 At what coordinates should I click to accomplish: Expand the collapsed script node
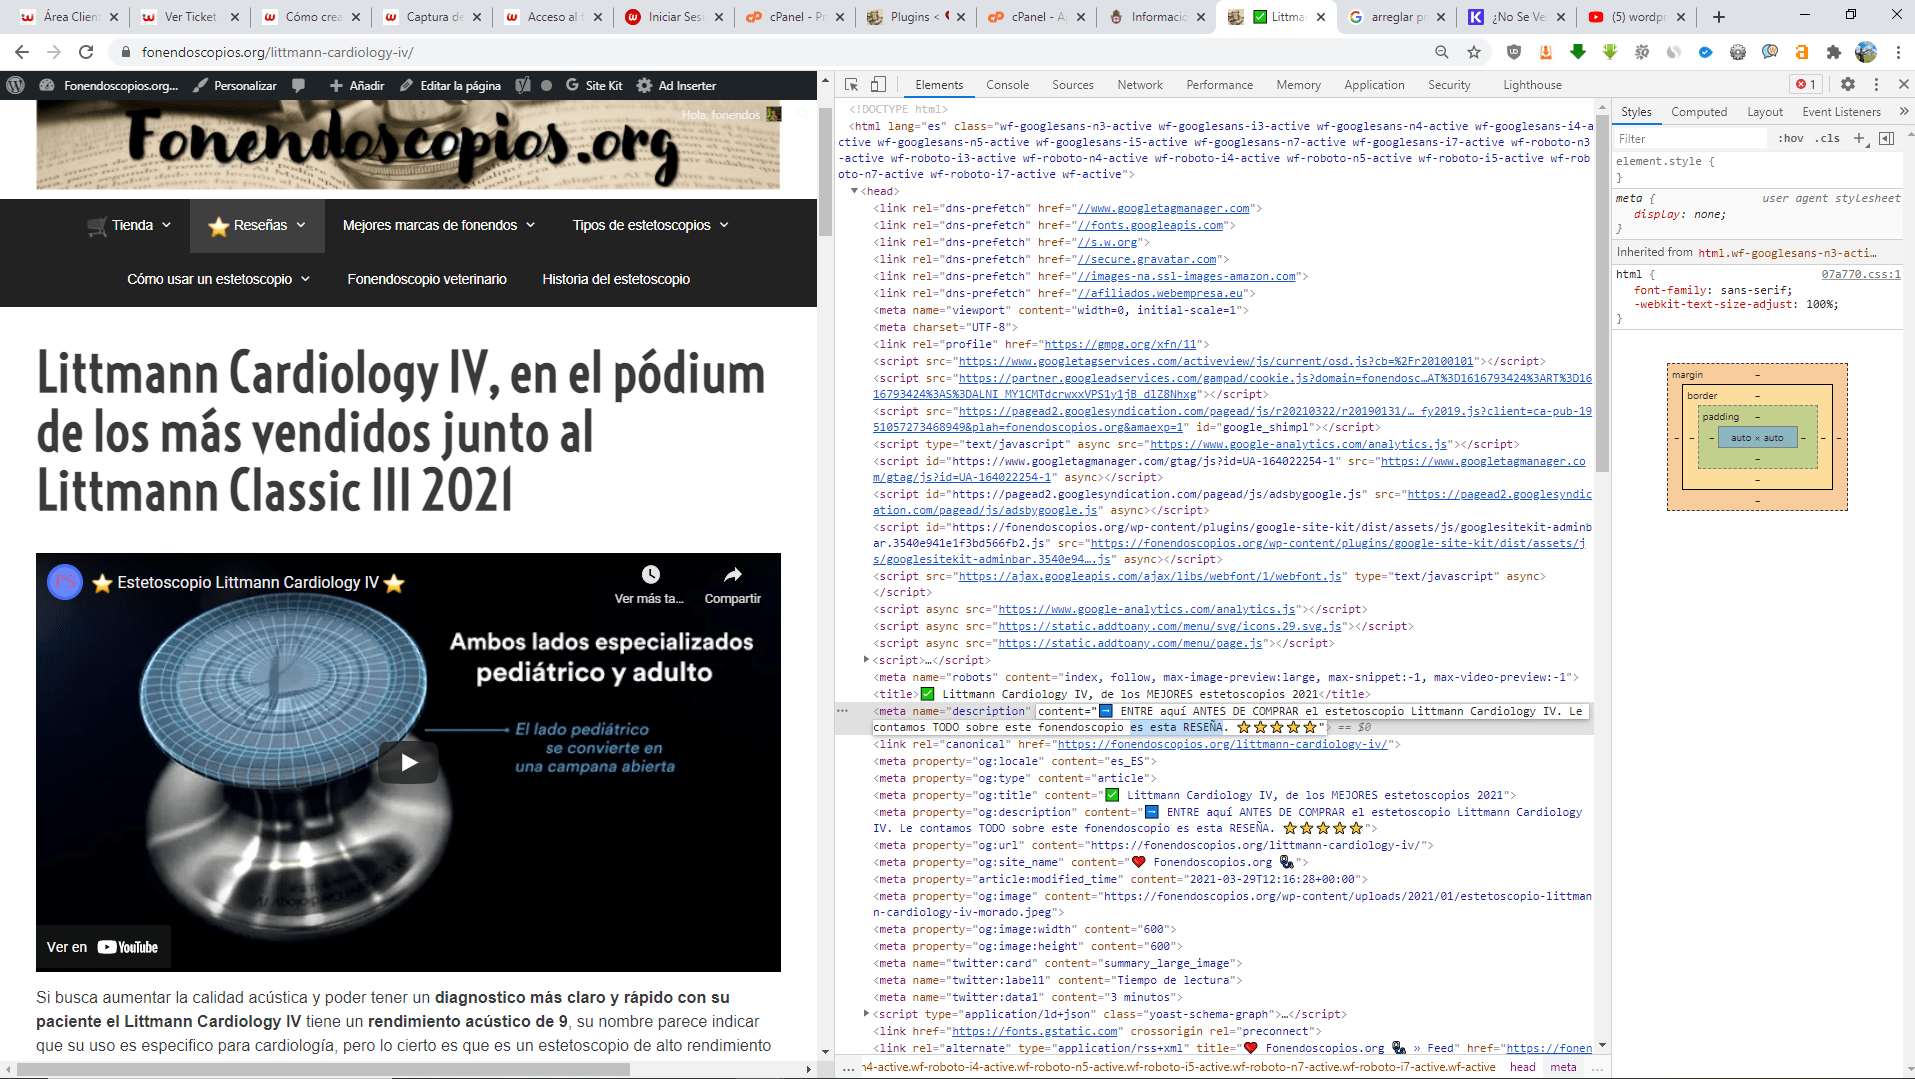coord(866,660)
